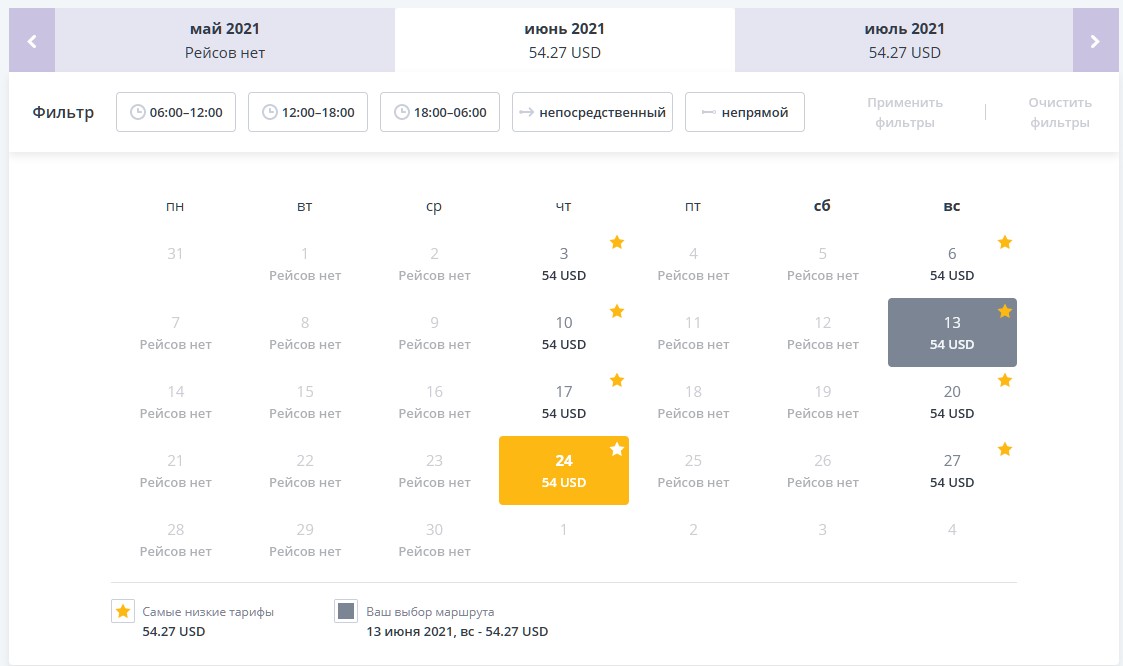Click the star icon on June 3
Viewport: 1123px width, 666px height.
pos(617,242)
